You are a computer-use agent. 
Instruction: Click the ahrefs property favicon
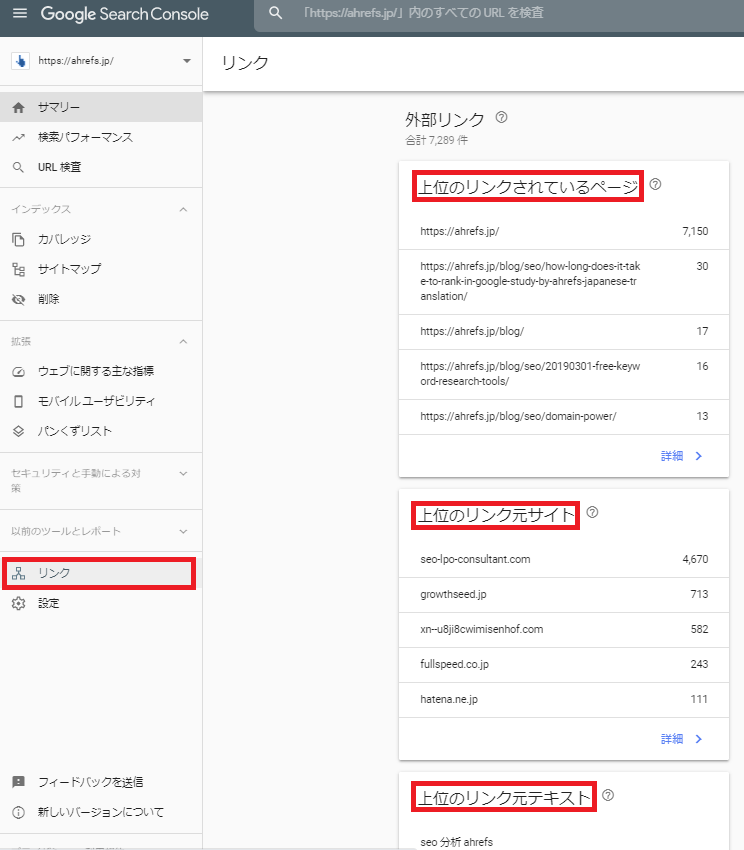(x=20, y=61)
